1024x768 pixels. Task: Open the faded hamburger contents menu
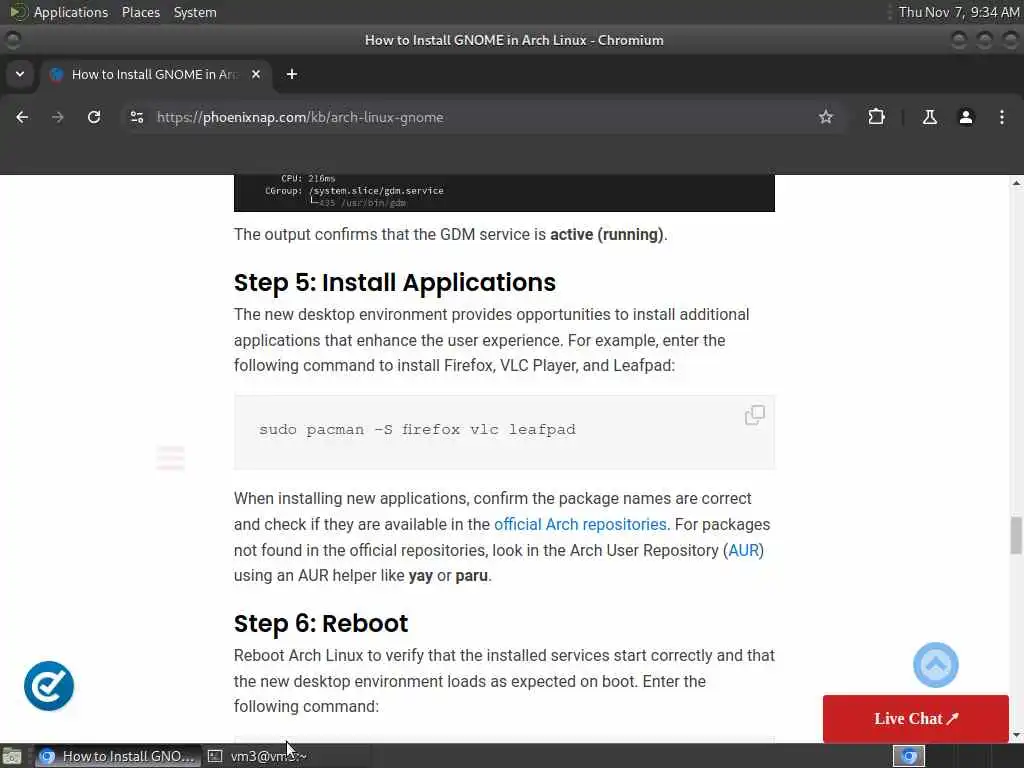[x=170, y=457]
